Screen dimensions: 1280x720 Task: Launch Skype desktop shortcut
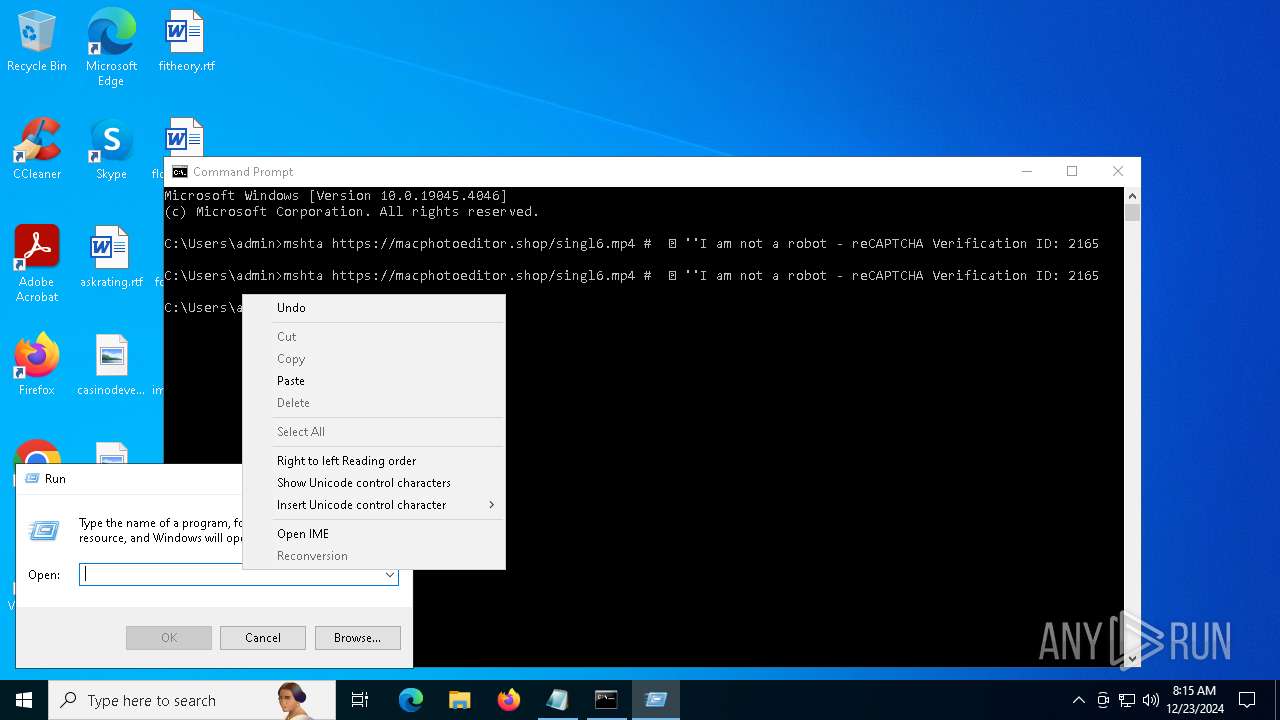(x=111, y=150)
